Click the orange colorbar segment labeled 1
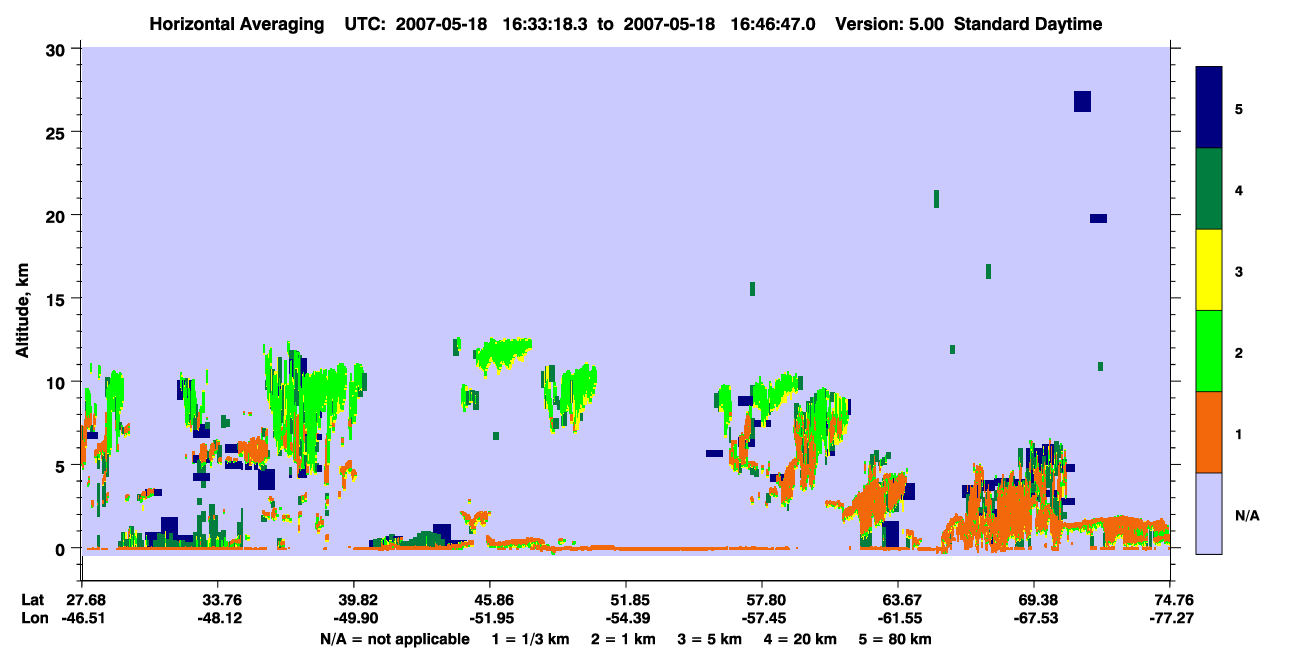 click(x=1209, y=432)
